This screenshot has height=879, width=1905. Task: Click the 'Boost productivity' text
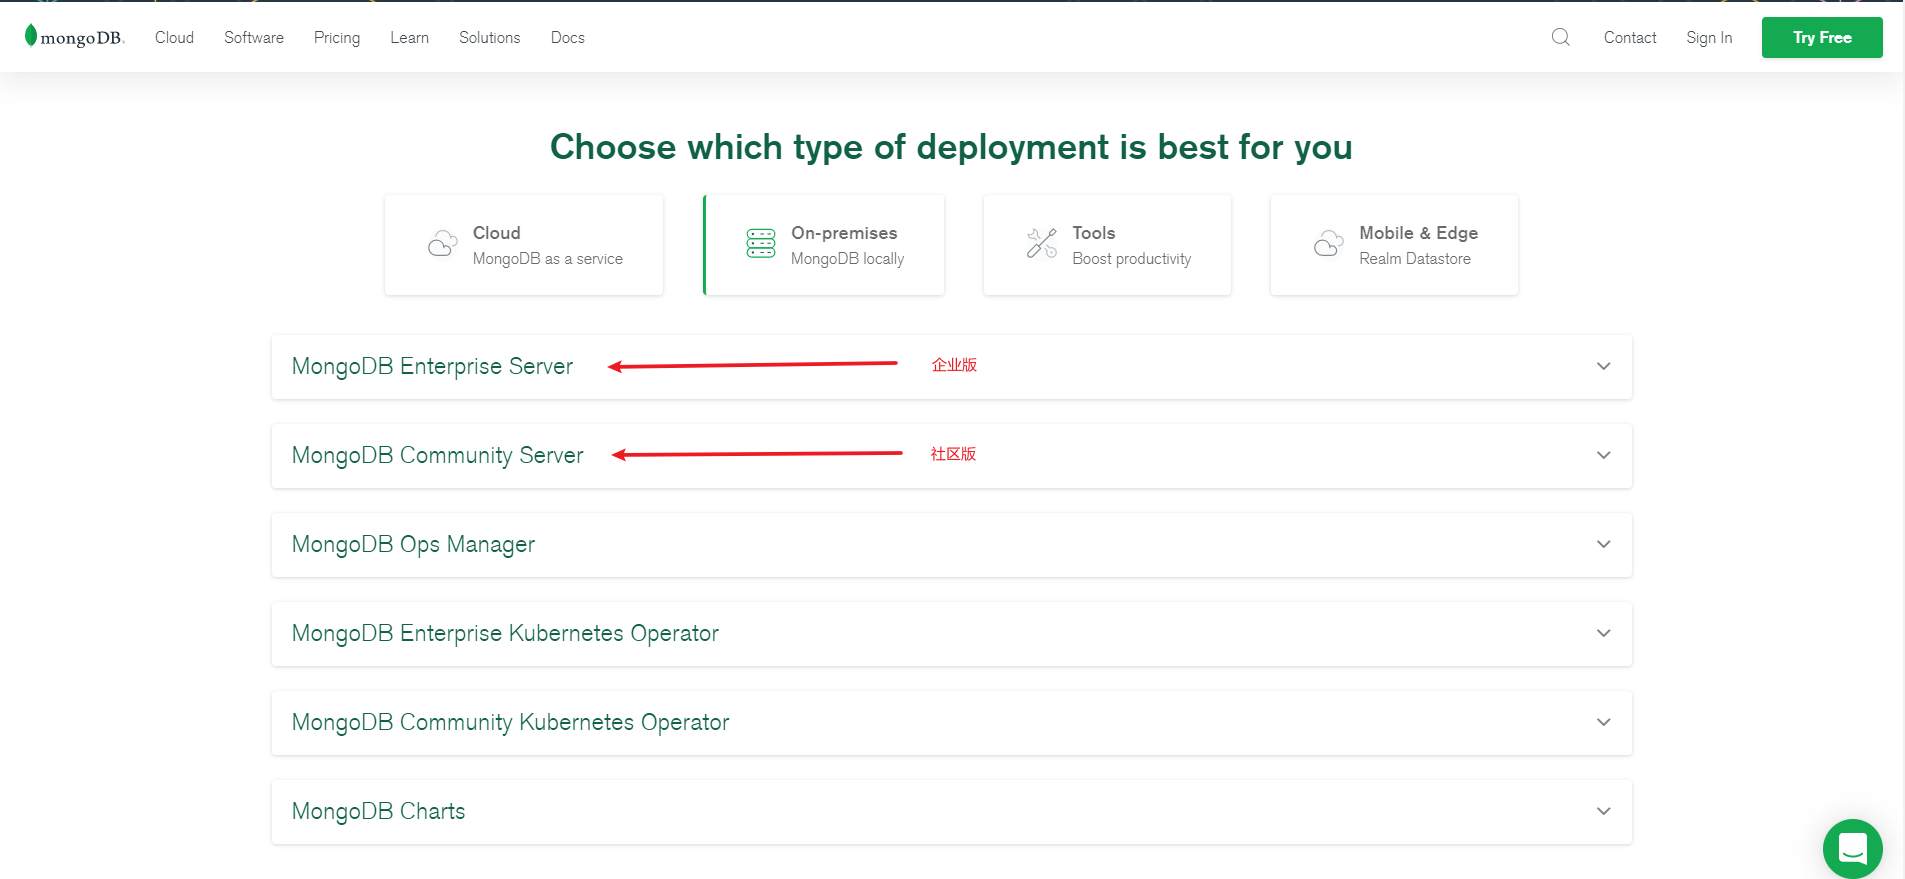tap(1131, 259)
